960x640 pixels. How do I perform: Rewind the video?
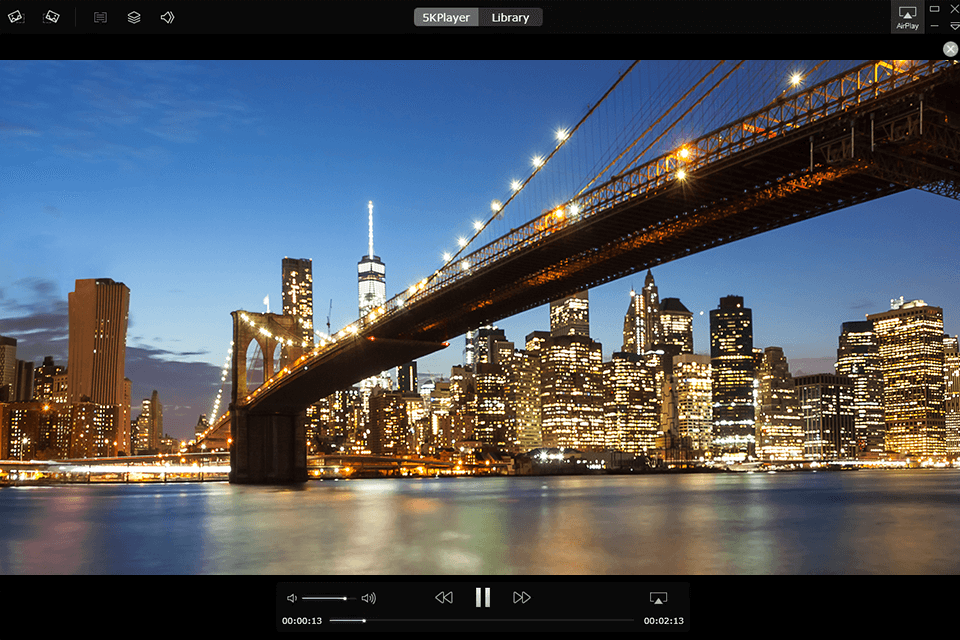[x=444, y=597]
